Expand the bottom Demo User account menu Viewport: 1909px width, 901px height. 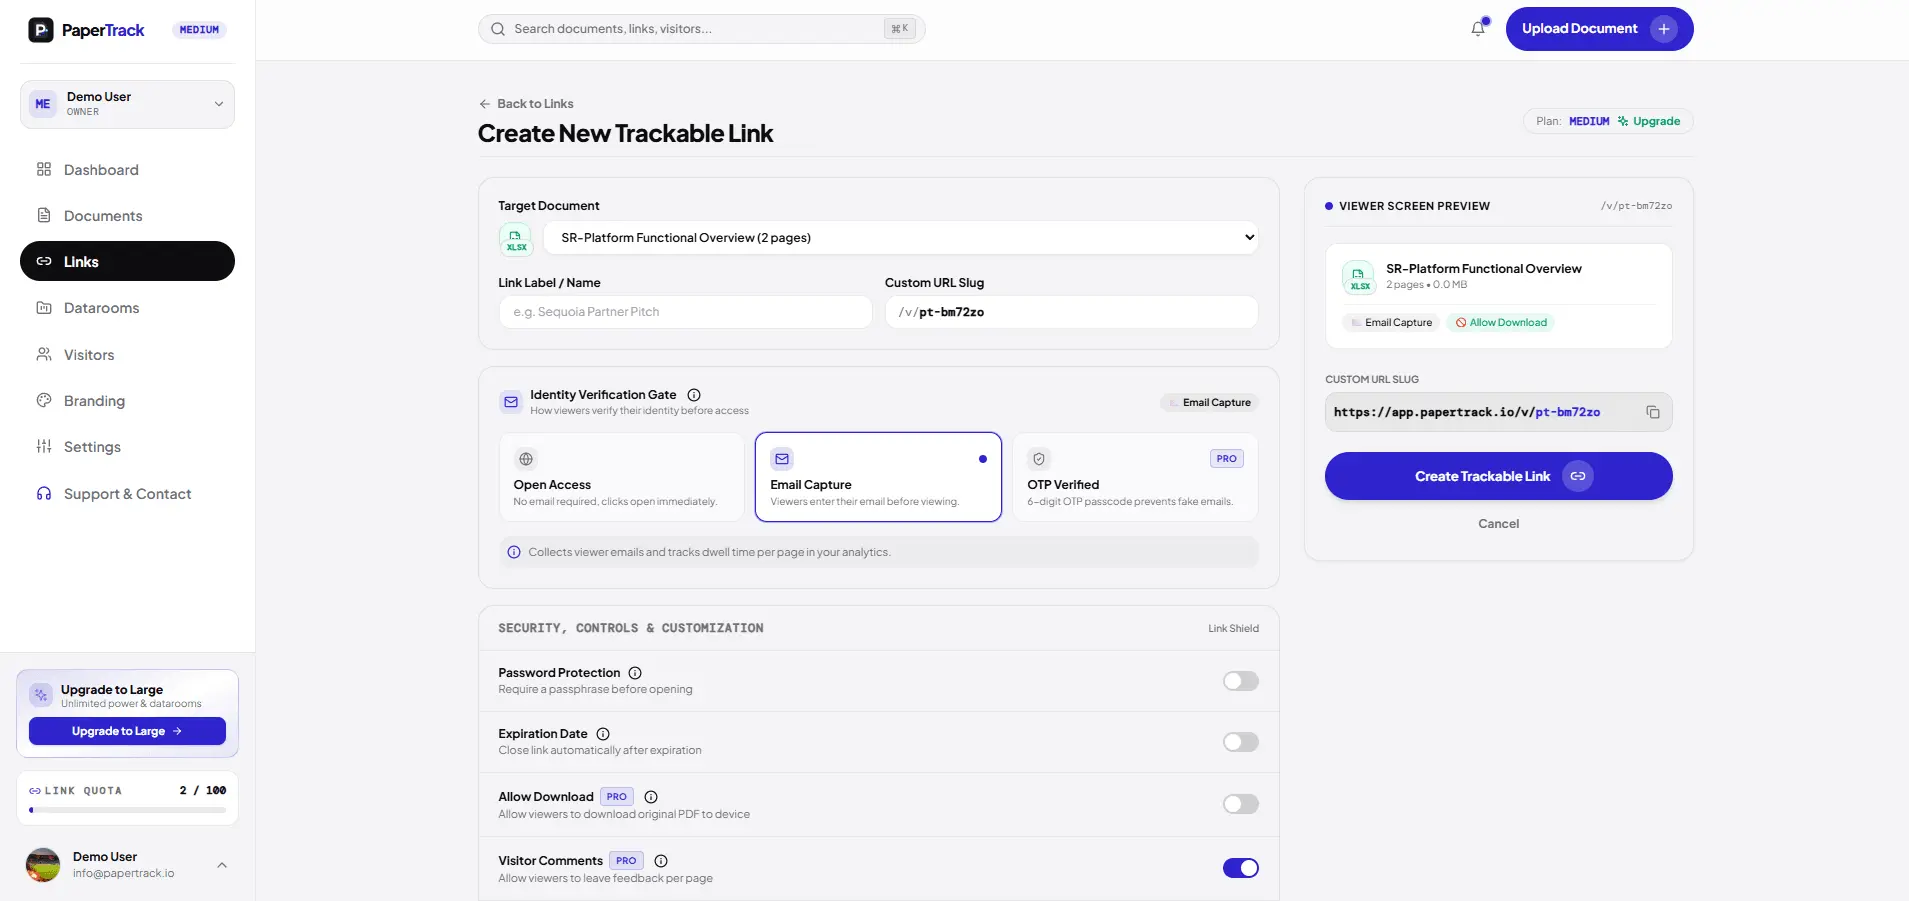[127, 865]
